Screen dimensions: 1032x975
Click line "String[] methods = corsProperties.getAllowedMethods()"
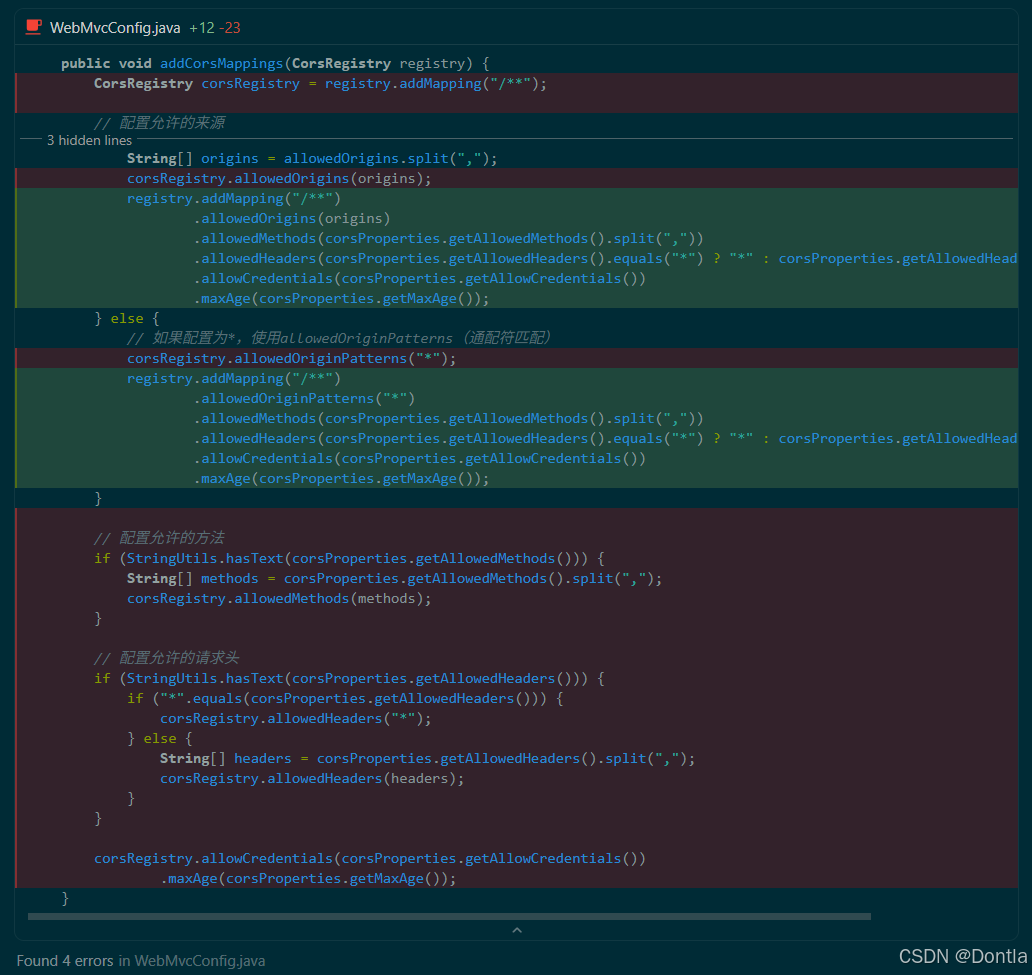[394, 579]
